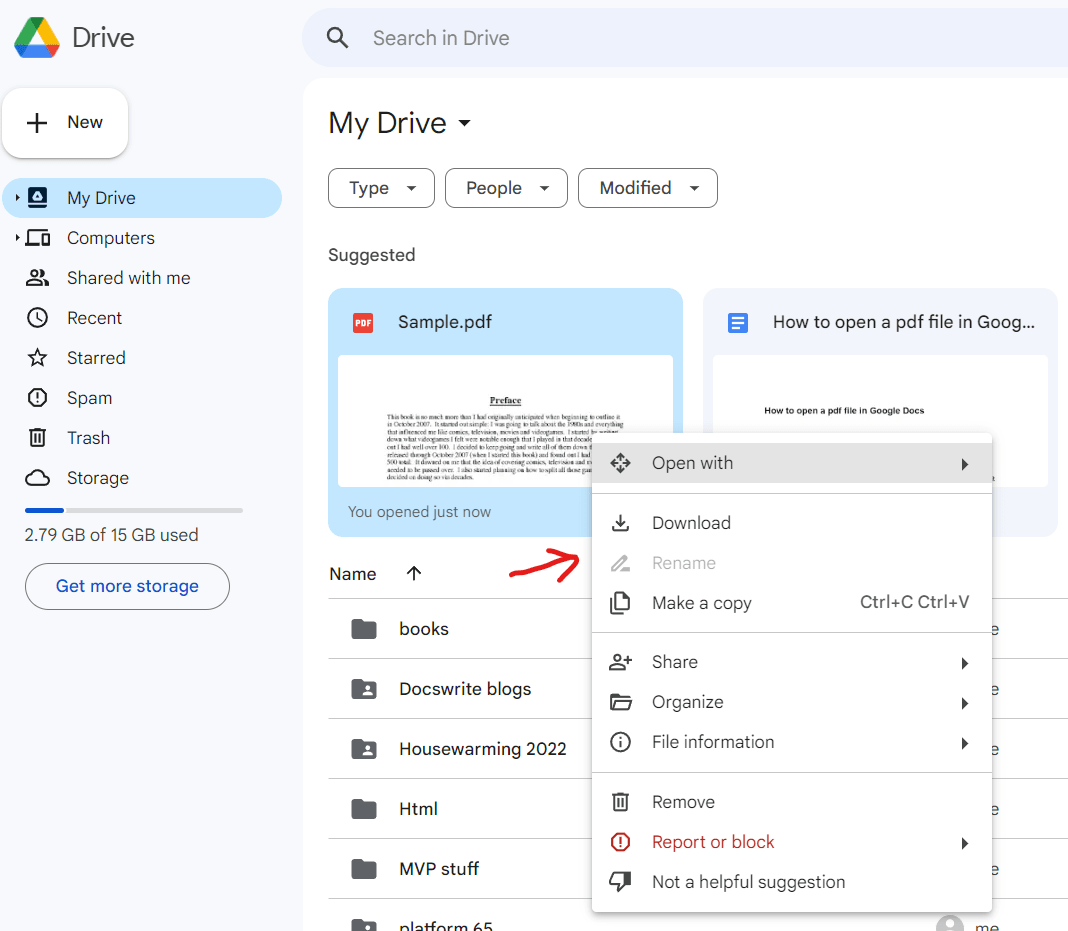1068x931 pixels.
Task: Click the Storage cloud icon
Action: point(38,477)
